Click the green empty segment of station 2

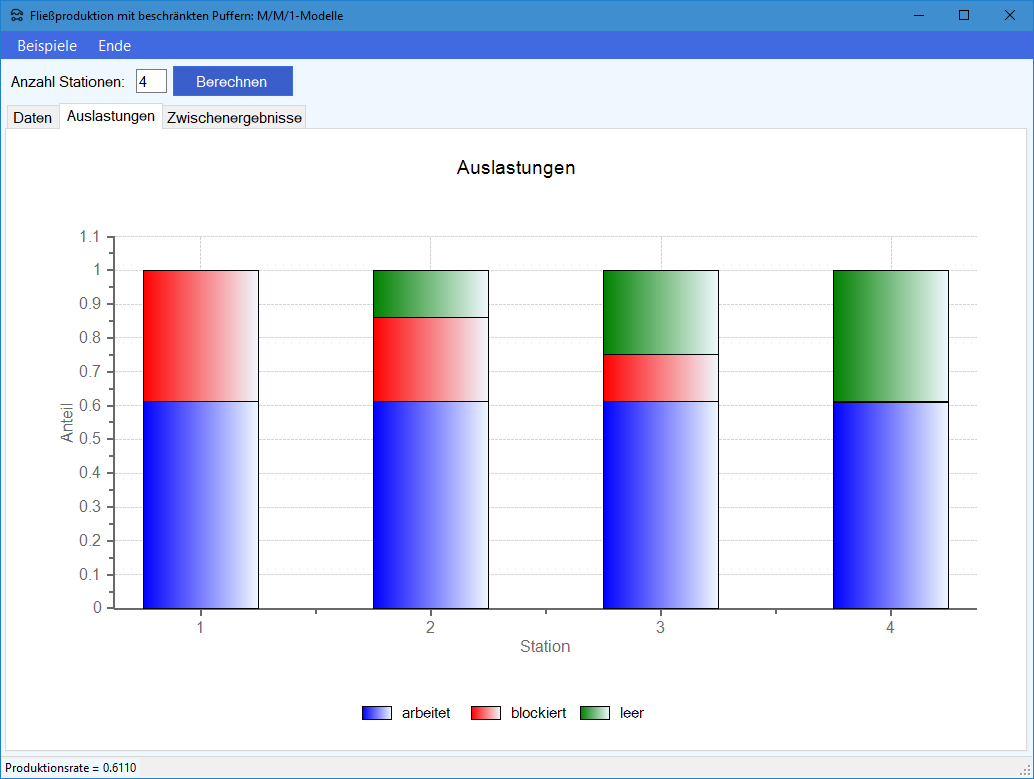coord(431,294)
